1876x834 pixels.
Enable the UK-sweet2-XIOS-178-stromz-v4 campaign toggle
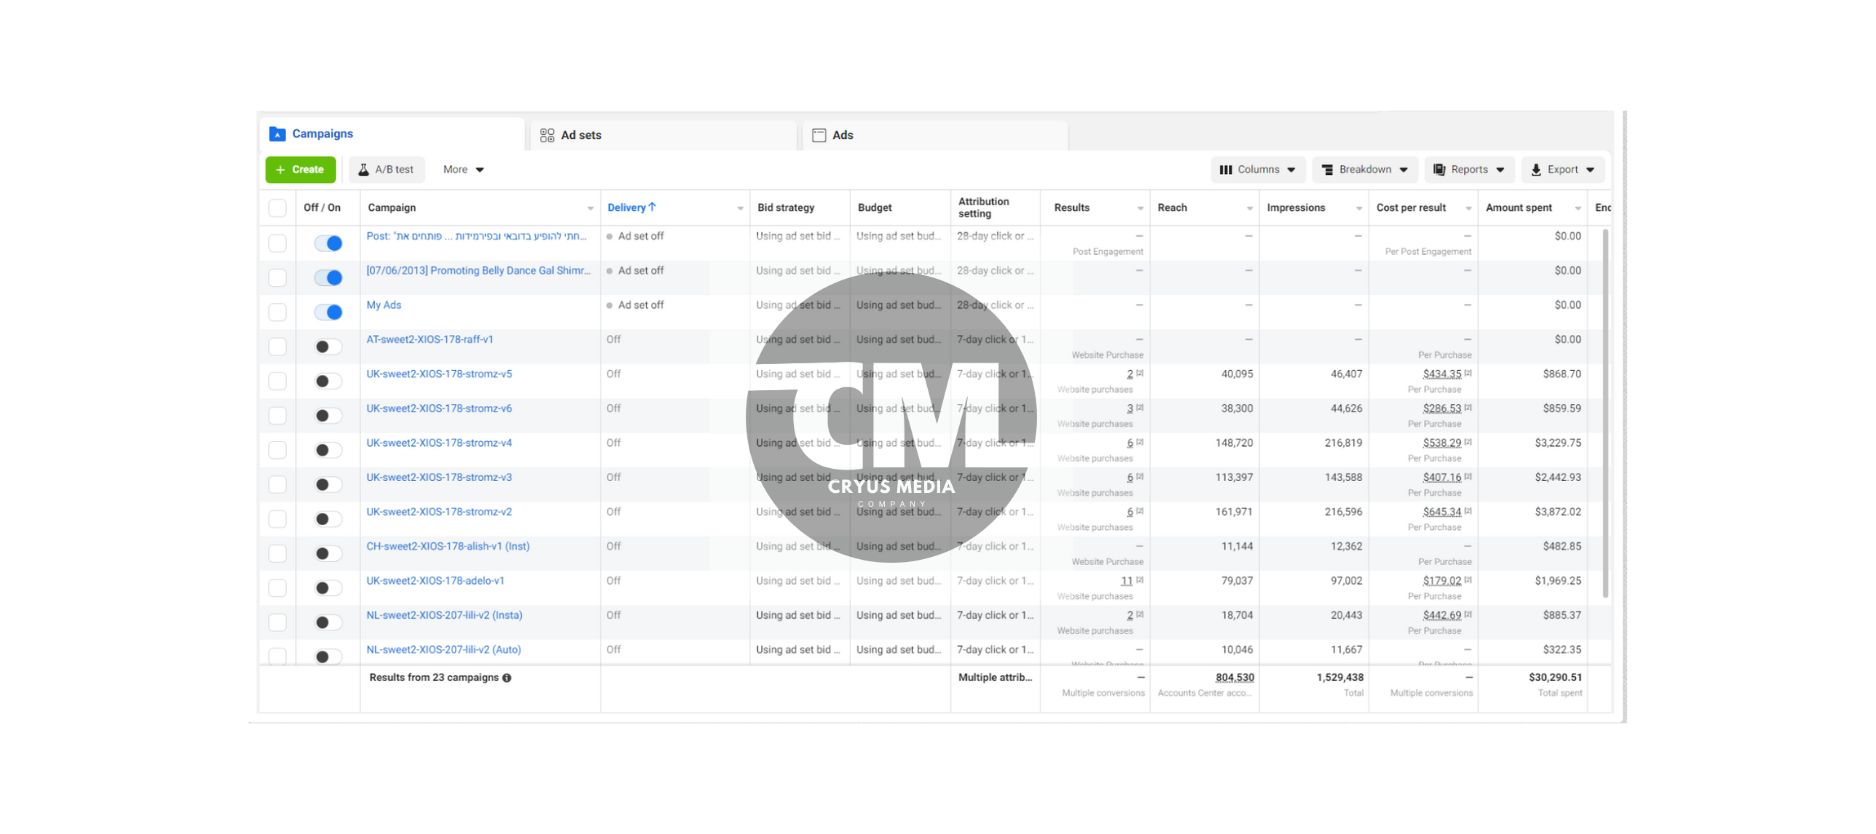[328, 450]
